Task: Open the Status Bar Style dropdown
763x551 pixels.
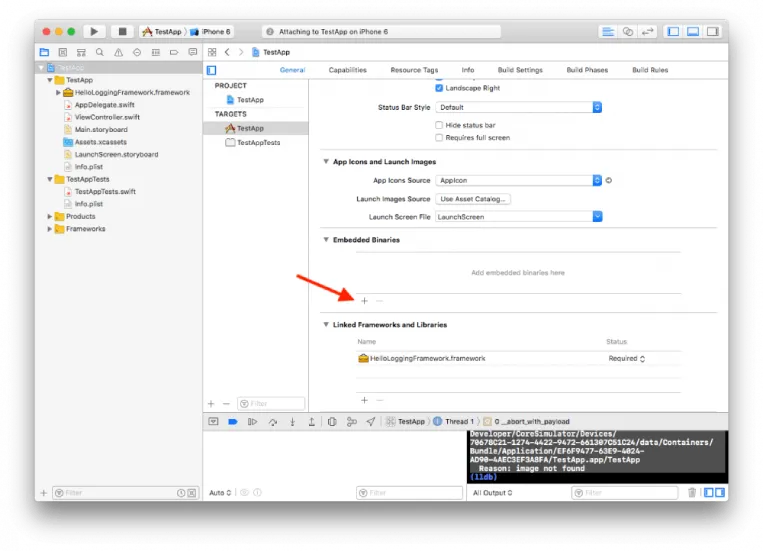Action: (519, 107)
